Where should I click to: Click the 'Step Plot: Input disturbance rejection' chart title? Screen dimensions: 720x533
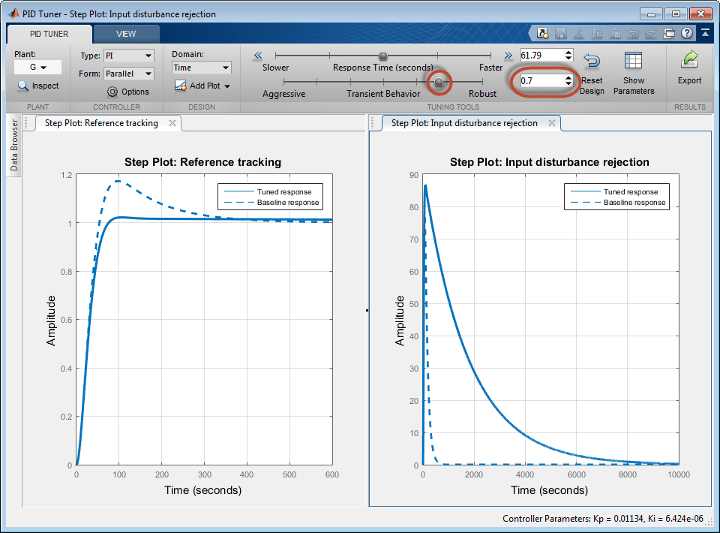(x=550, y=162)
